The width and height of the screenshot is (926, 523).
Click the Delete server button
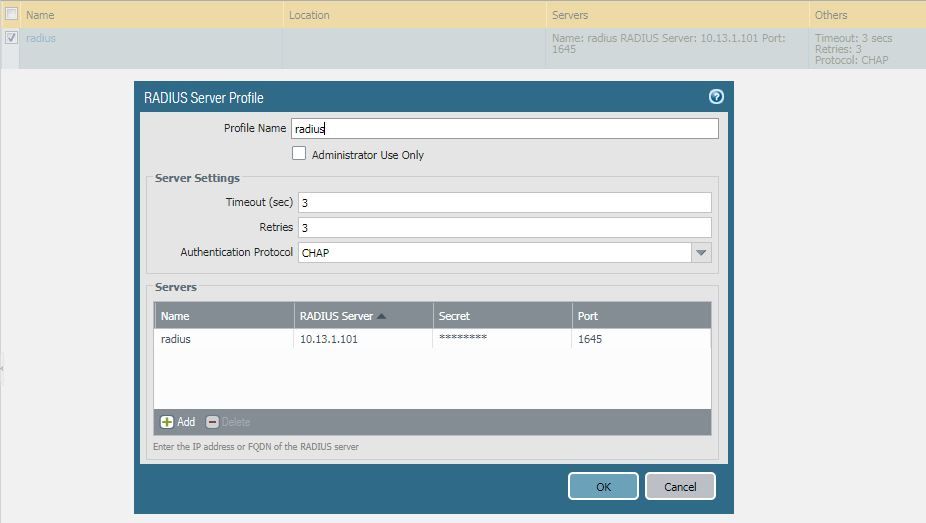(x=228, y=422)
